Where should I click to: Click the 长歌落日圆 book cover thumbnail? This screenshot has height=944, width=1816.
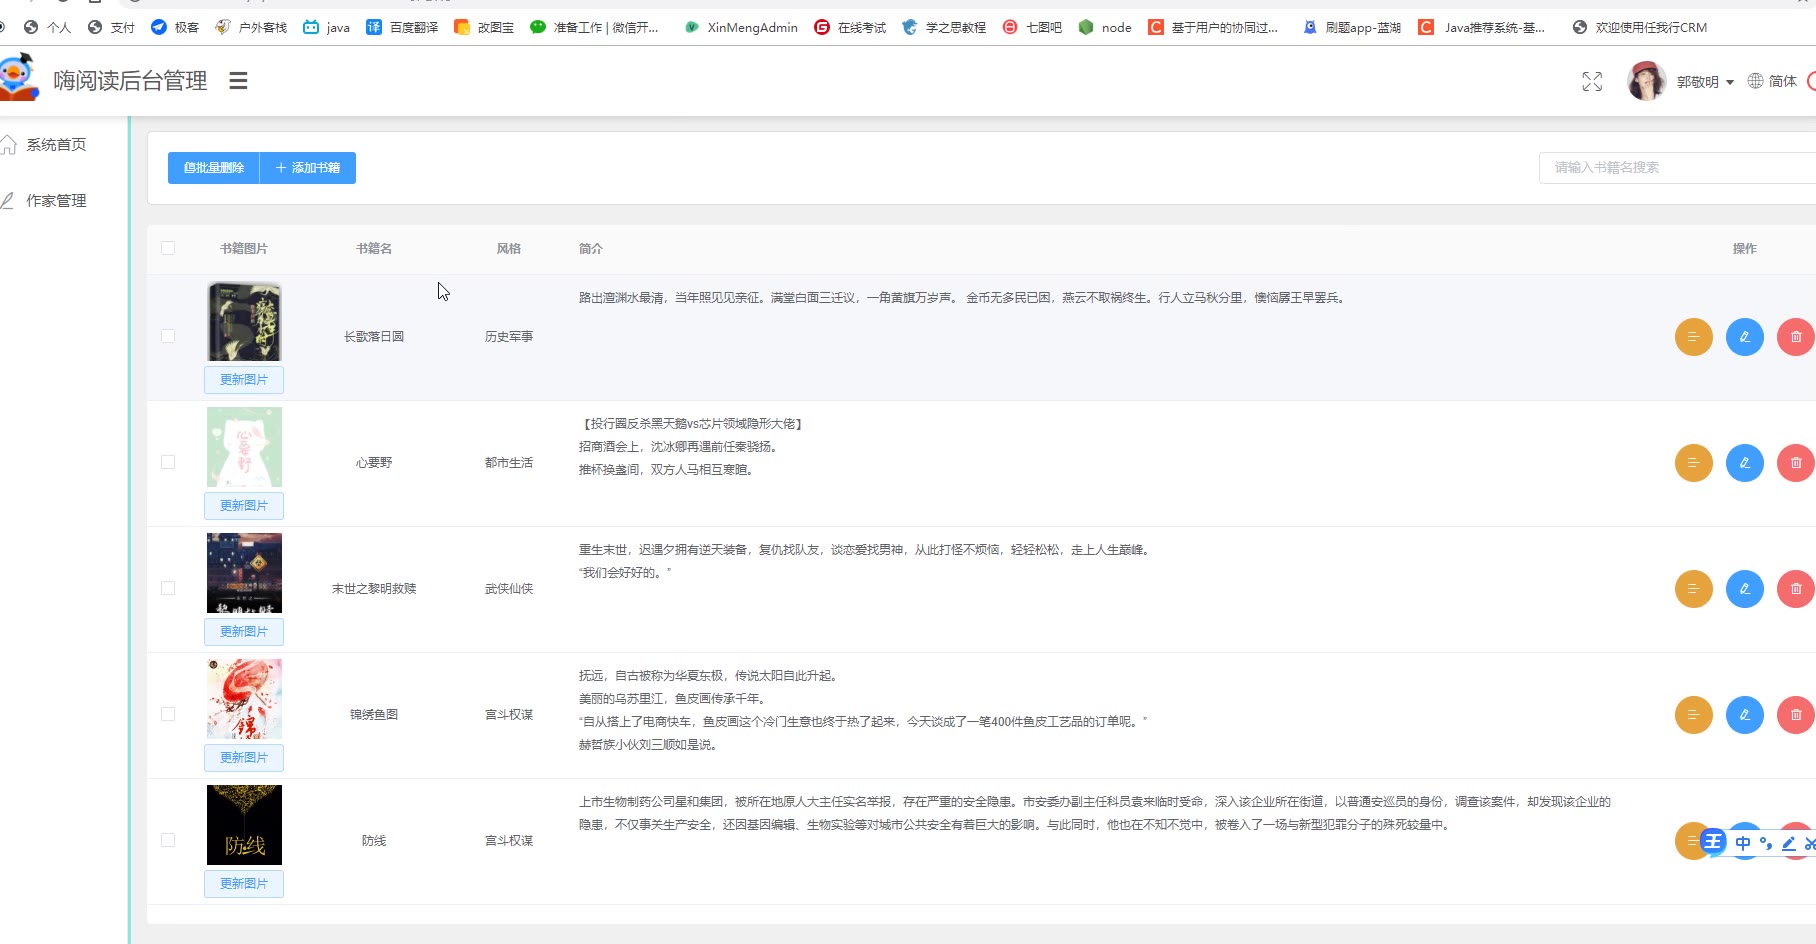tap(244, 321)
